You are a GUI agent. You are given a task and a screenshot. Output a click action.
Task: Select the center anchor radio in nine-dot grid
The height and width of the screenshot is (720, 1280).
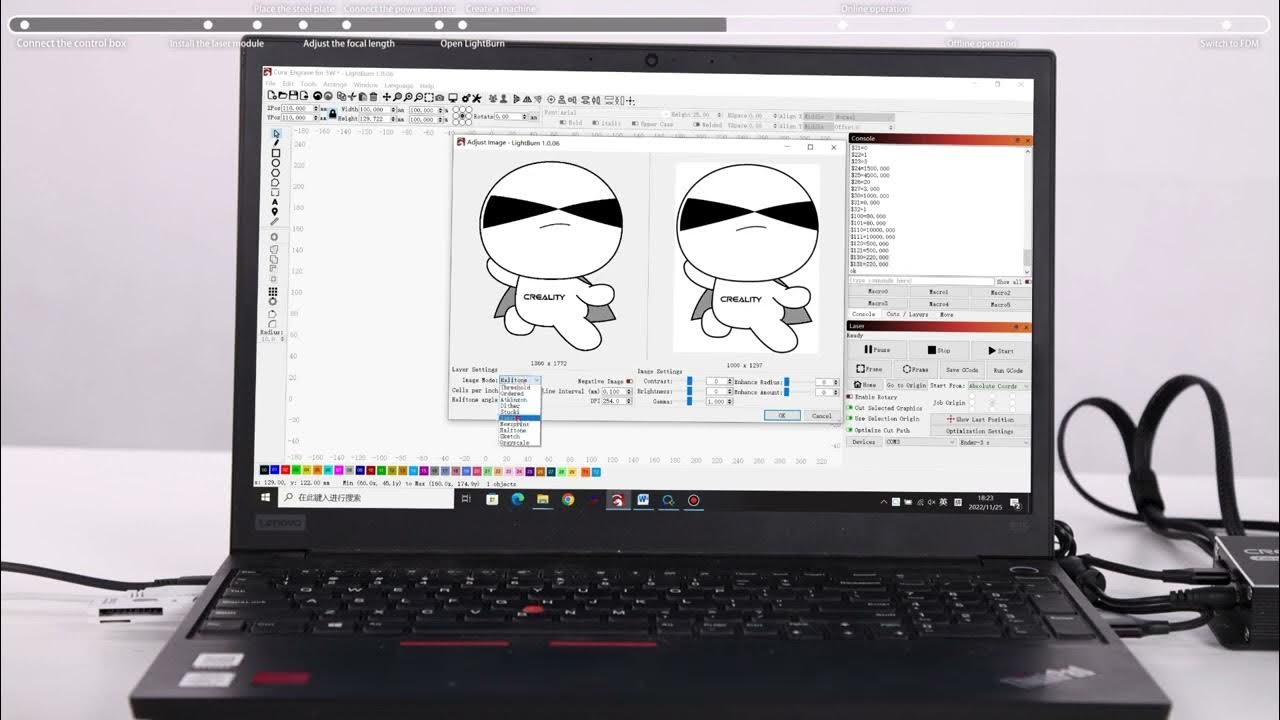point(462,116)
